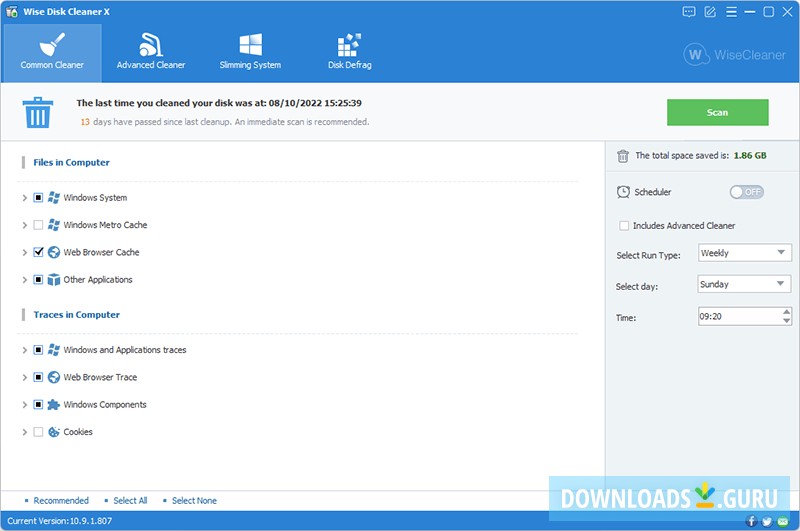Toggle the Windows Components checkbox
Screen dimensions: 800x531
38,404
